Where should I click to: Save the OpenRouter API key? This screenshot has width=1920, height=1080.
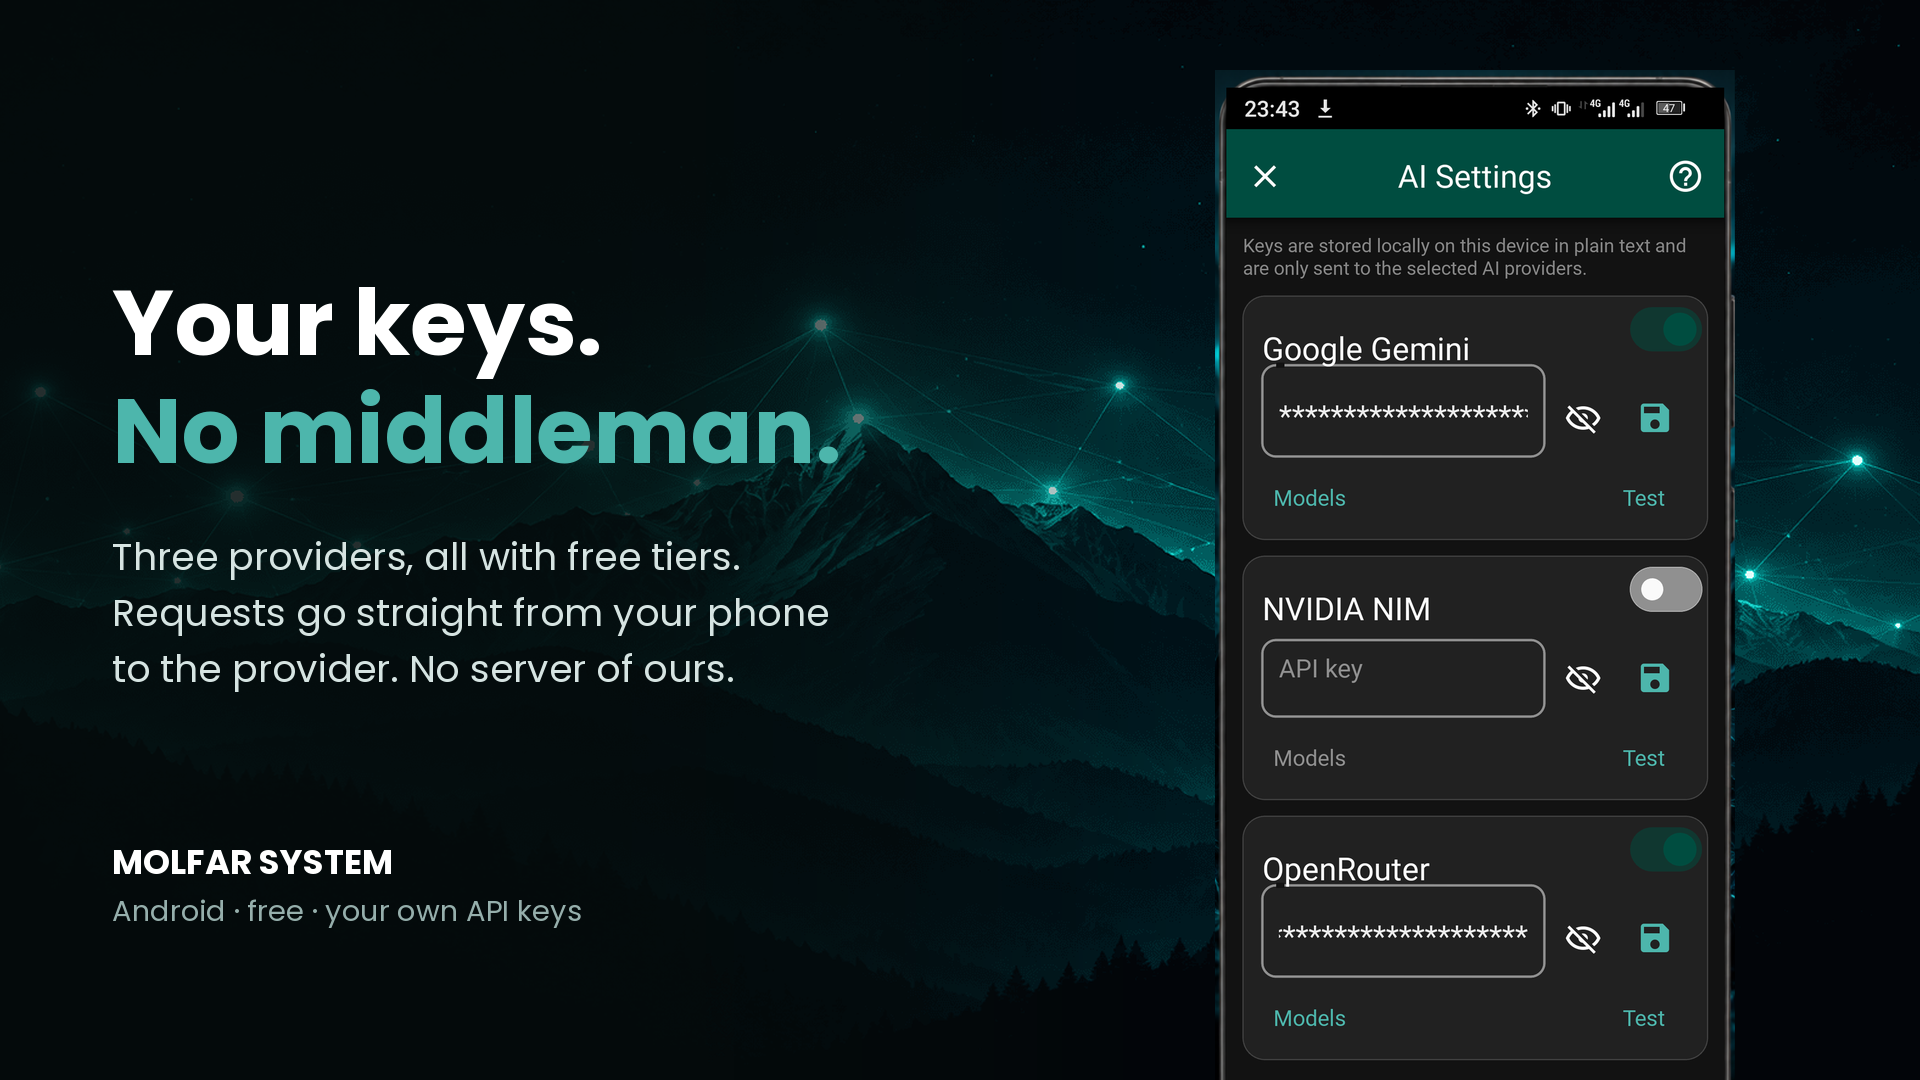(x=1655, y=938)
